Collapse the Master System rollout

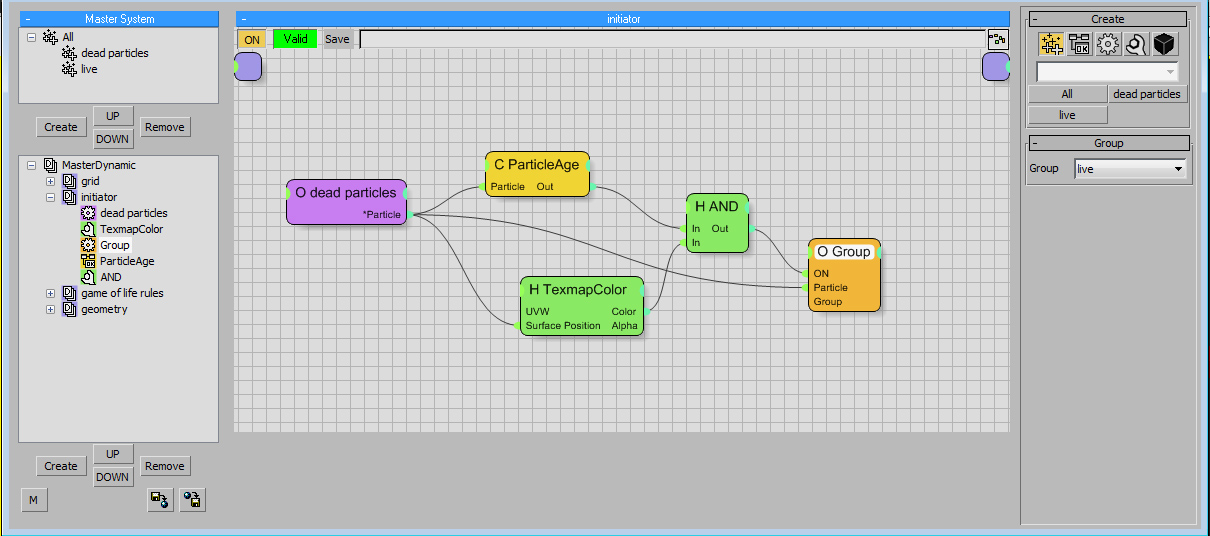coord(28,19)
